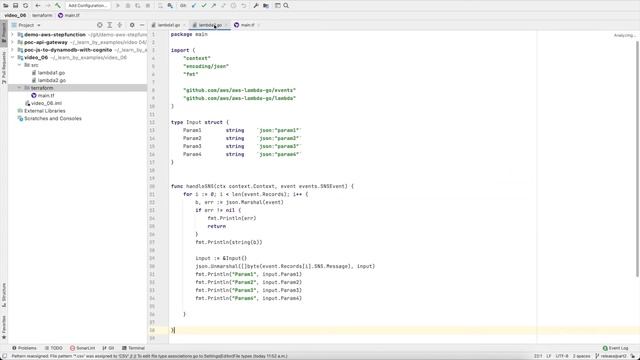Open Settings via the wrench icon

click(256, 6)
